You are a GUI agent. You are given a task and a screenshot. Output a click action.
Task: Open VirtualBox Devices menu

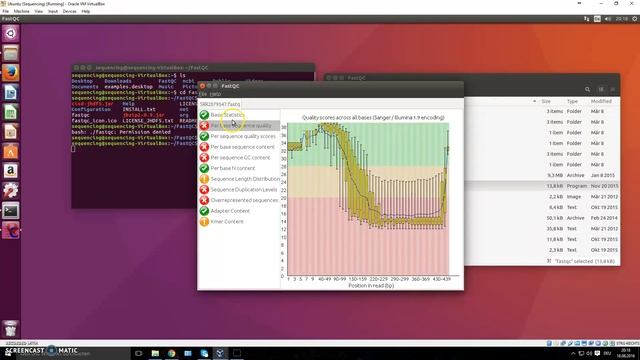pyautogui.click(x=69, y=11)
